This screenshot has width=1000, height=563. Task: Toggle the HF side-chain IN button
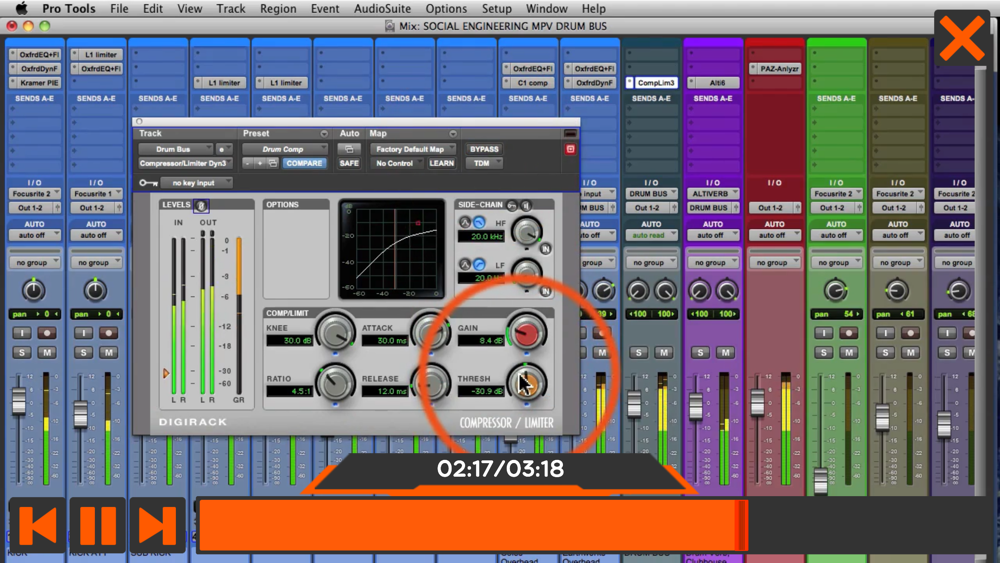point(545,249)
